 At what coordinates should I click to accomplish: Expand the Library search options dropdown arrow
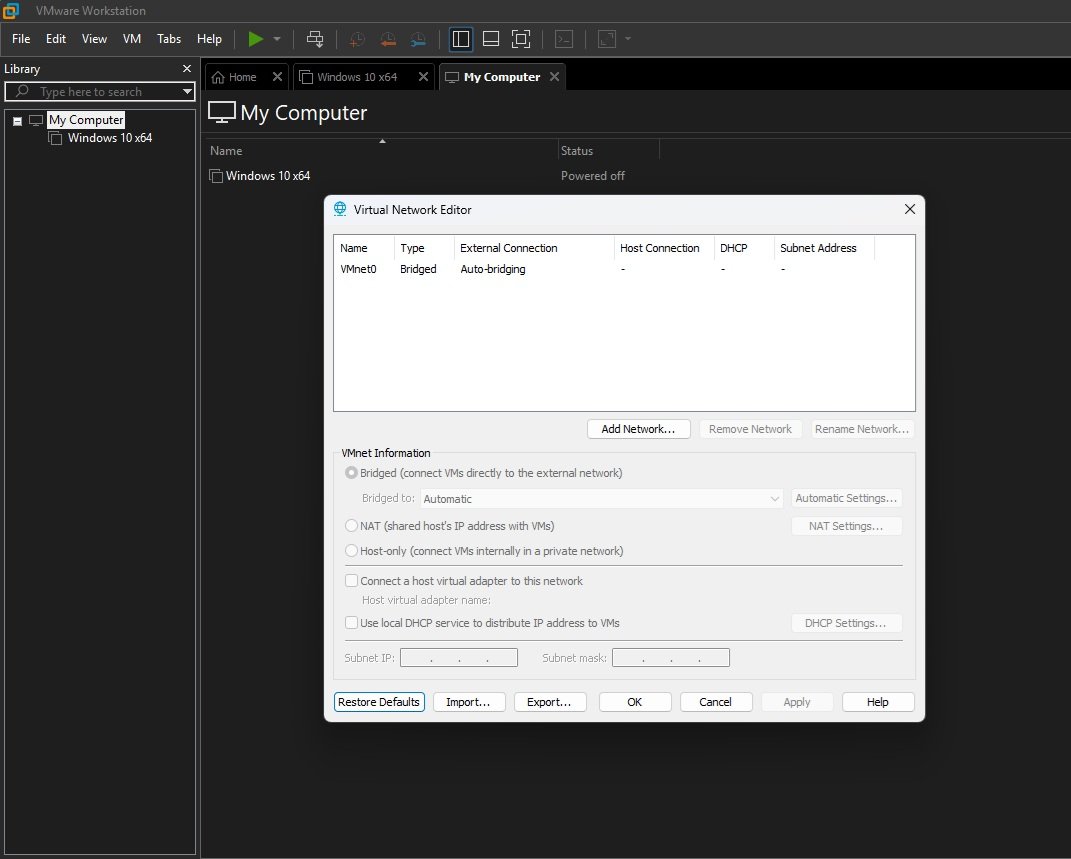(x=187, y=92)
